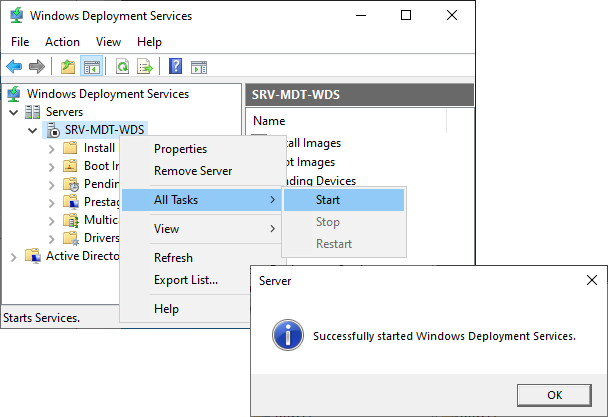Click the Forward arrow toolbar icon

[37, 66]
